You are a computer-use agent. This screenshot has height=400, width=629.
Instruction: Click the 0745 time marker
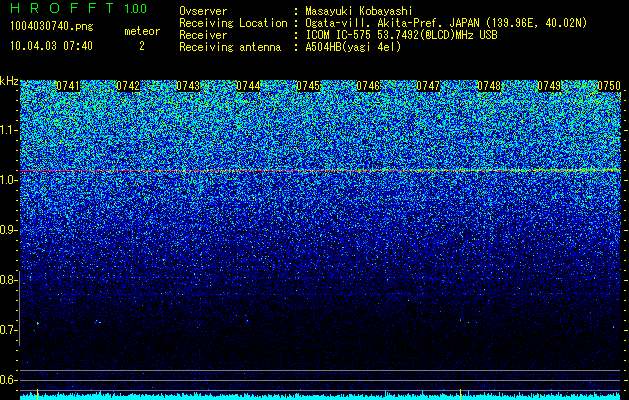[308, 86]
